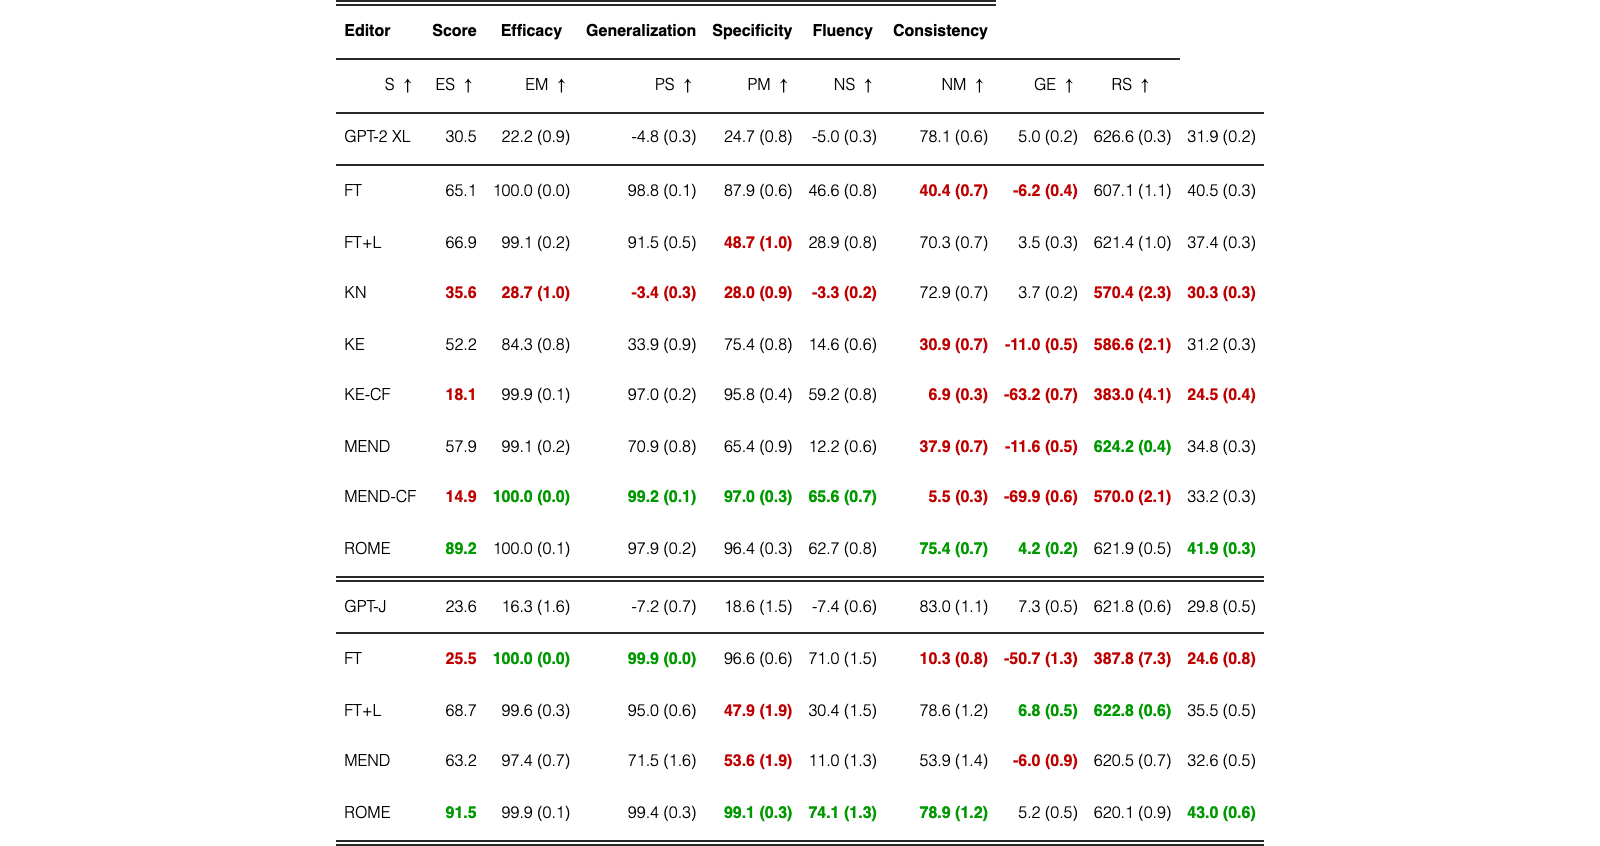
Task: Select the value "570.4 (2.3)"
Action: [1132, 293]
